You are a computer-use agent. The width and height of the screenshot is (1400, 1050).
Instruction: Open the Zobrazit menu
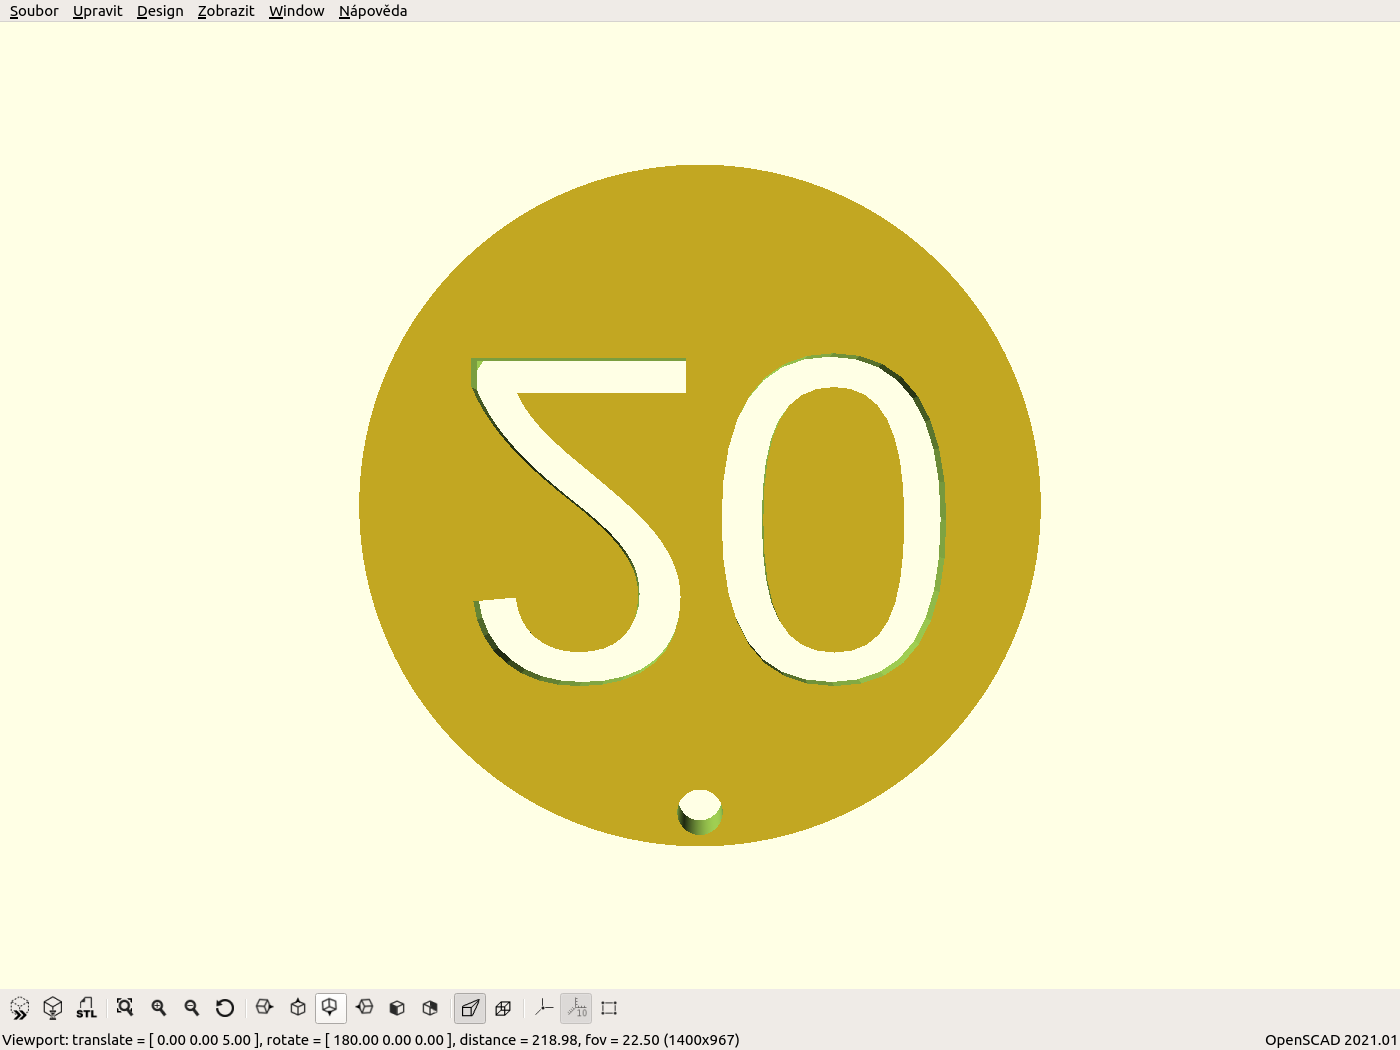(226, 11)
